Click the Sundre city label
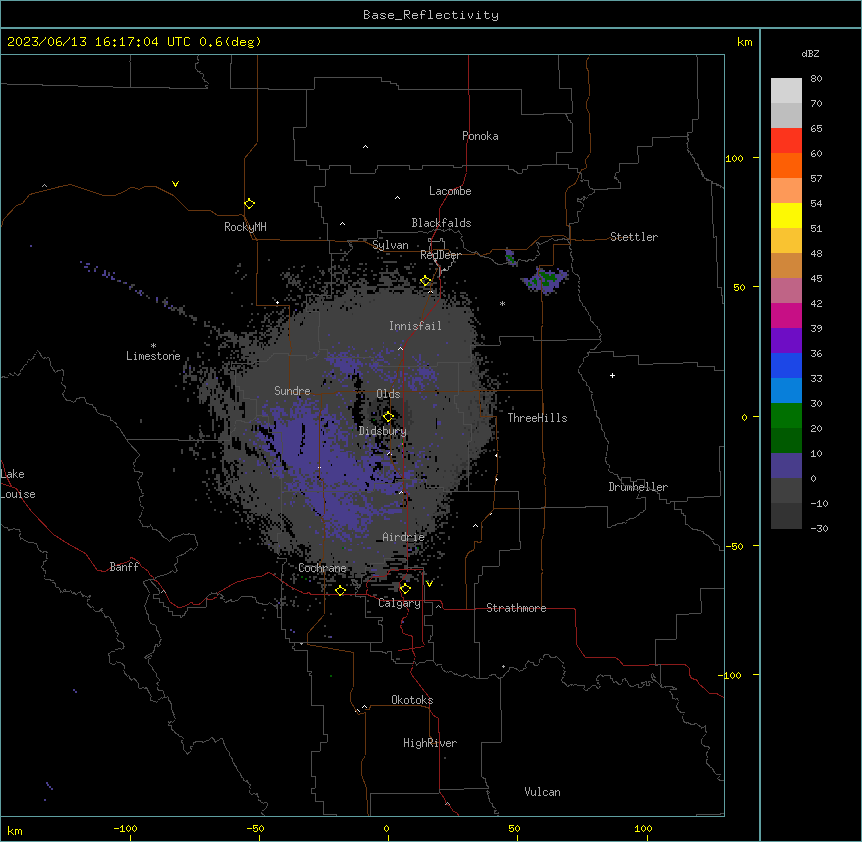The image size is (862, 842). click(x=292, y=391)
